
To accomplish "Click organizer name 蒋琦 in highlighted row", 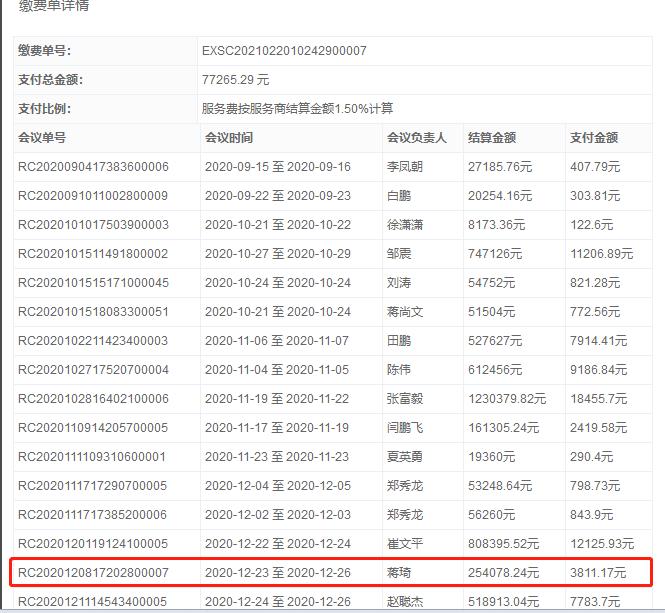I will (399, 573).
